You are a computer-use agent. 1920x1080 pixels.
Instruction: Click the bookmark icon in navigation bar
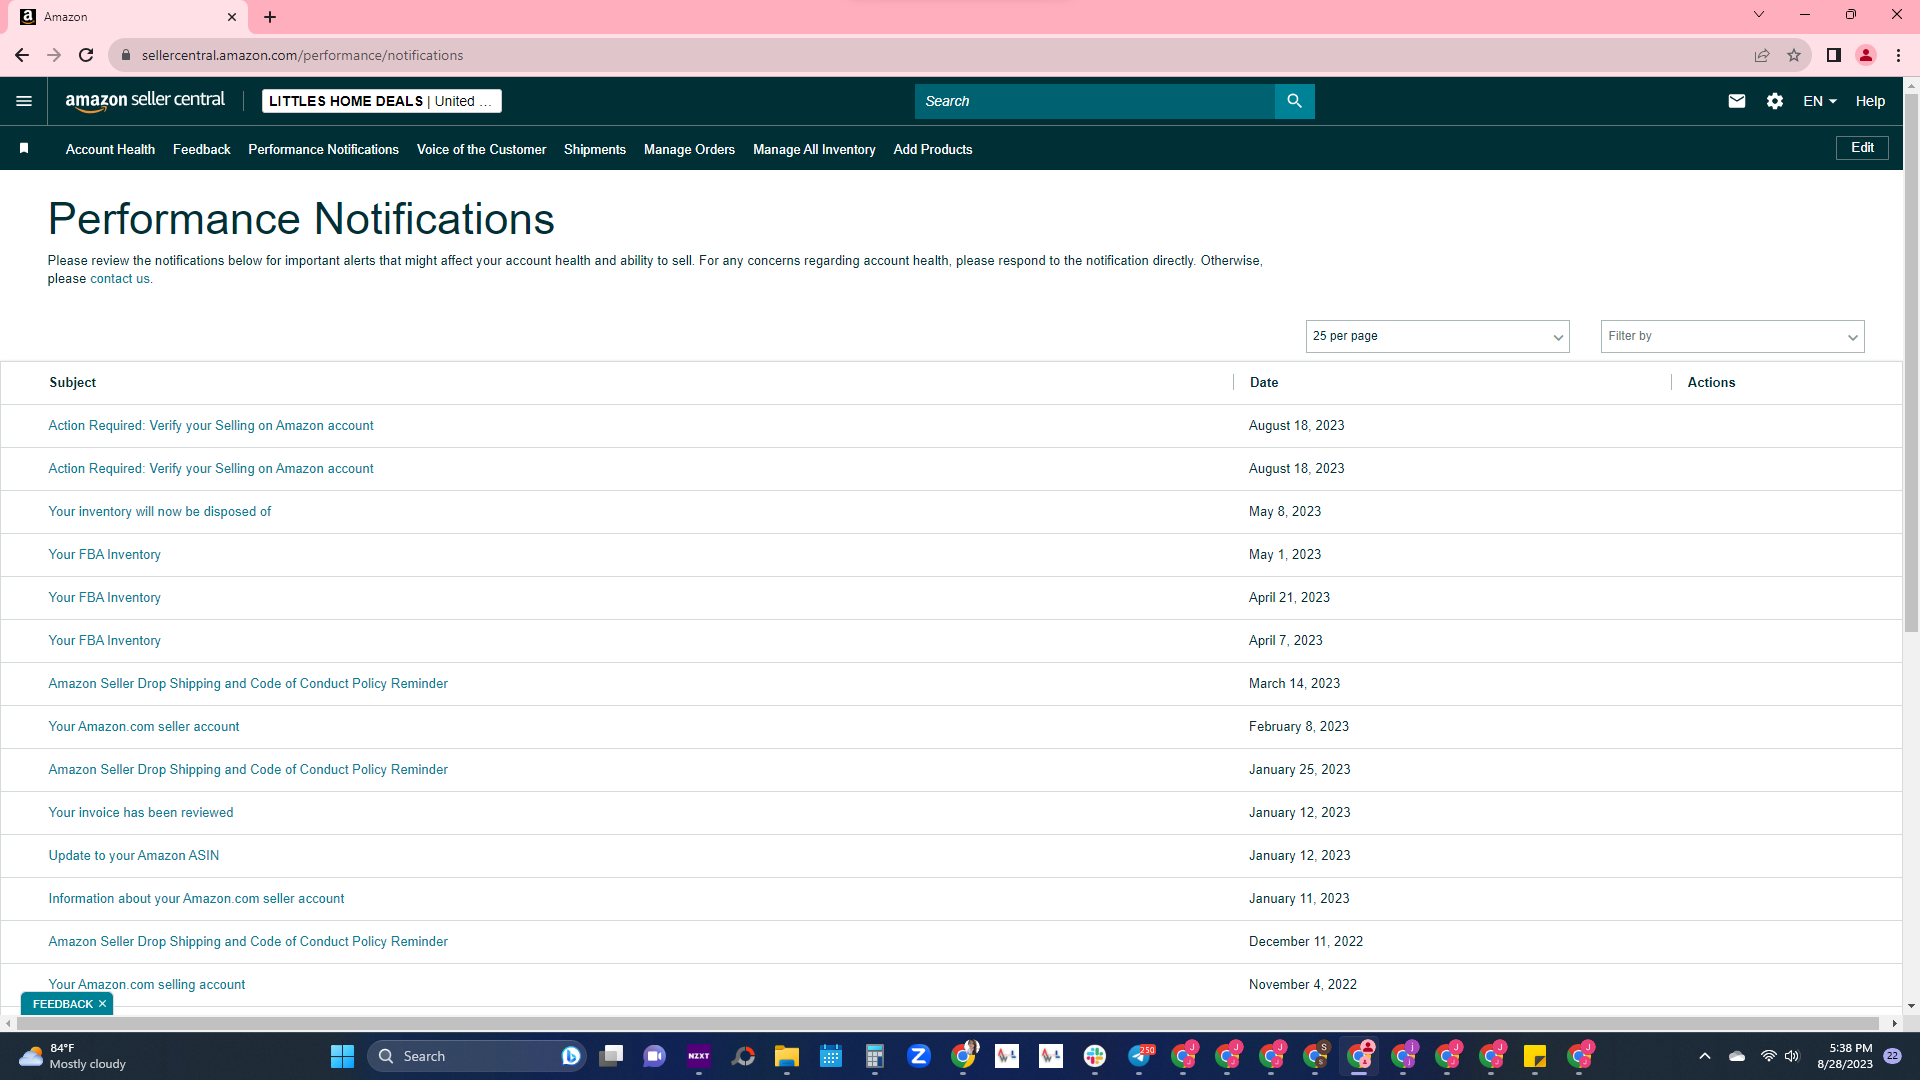tap(24, 149)
